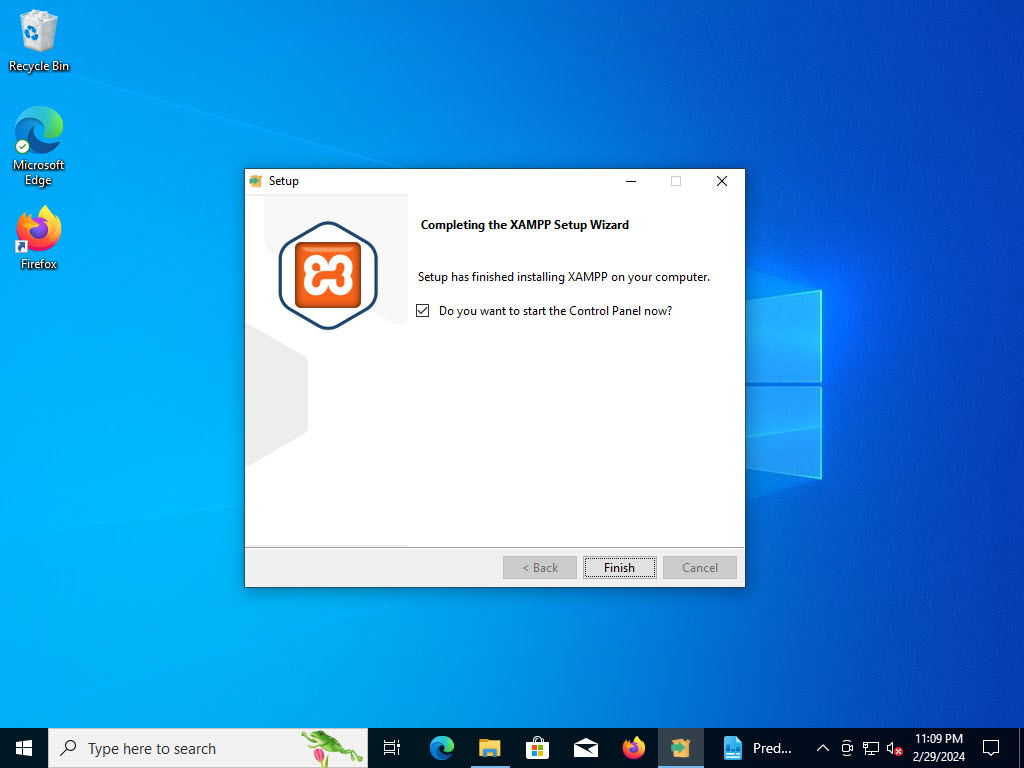This screenshot has width=1024, height=768.
Task: Uncheck starting the Control Panel now
Action: [422, 310]
